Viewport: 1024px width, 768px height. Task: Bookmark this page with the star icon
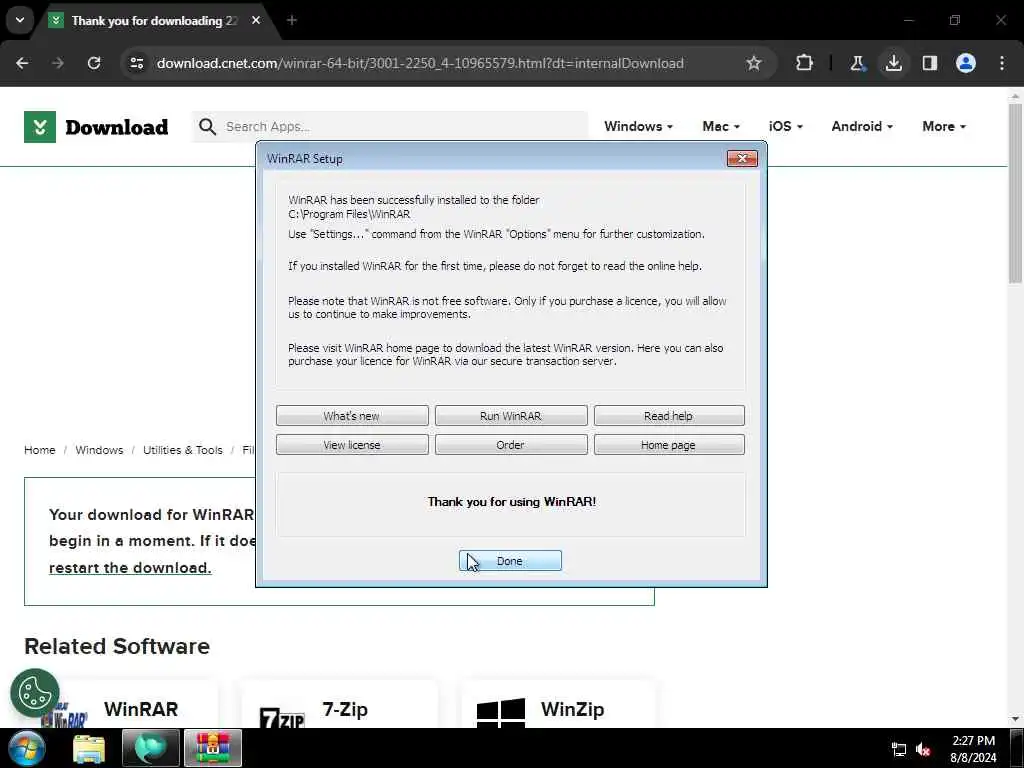click(754, 63)
